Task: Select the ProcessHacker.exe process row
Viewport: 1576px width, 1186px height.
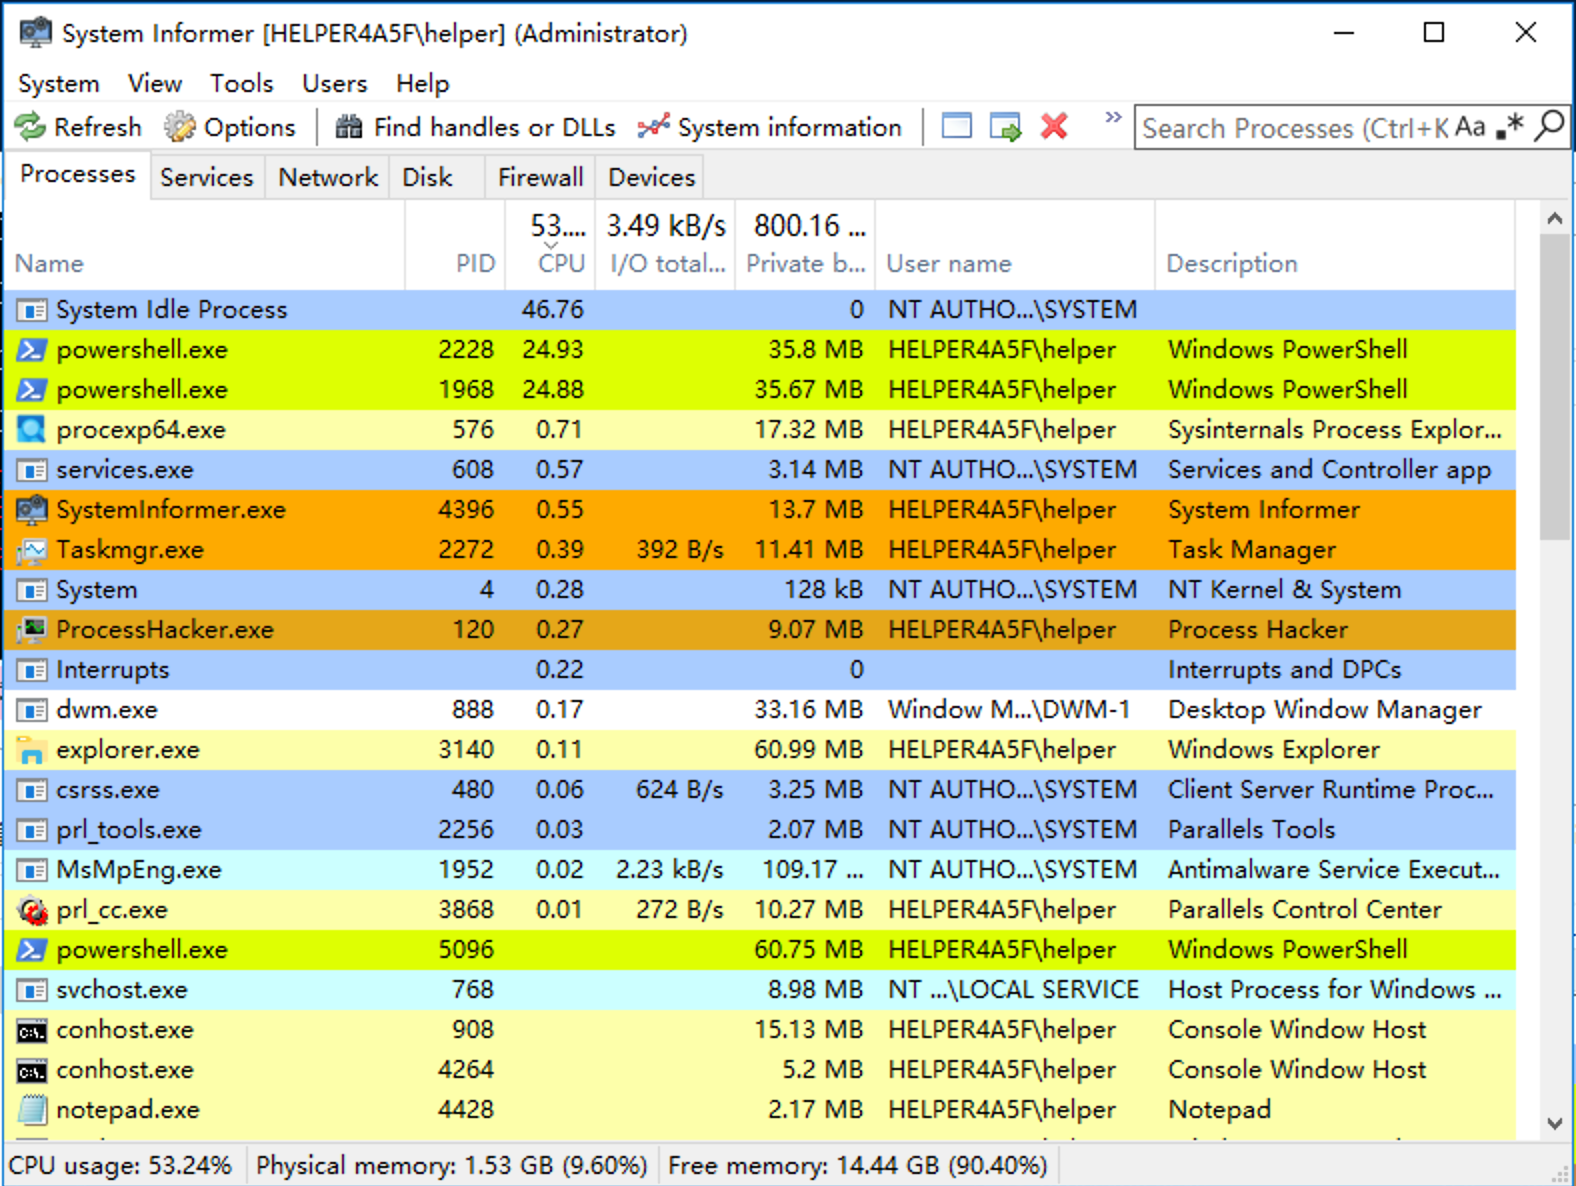Action: coord(165,630)
